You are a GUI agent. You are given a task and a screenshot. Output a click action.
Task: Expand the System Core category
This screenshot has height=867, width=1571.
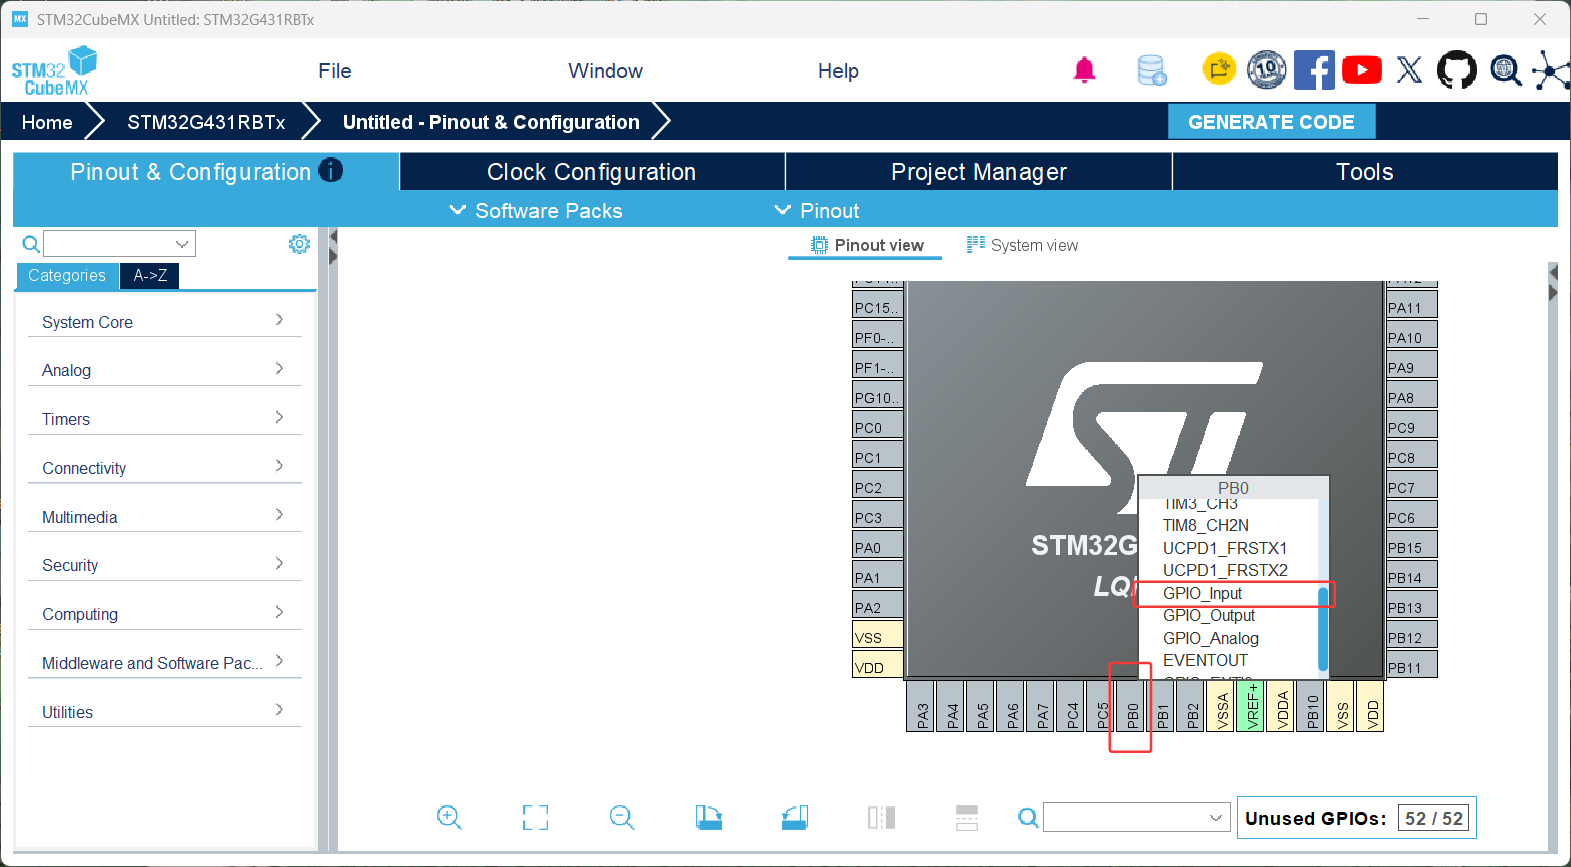tap(165, 321)
